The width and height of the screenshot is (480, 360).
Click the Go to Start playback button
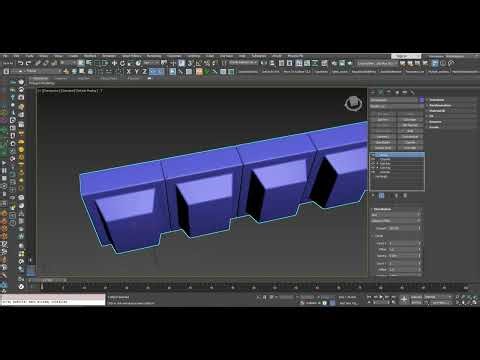369,297
